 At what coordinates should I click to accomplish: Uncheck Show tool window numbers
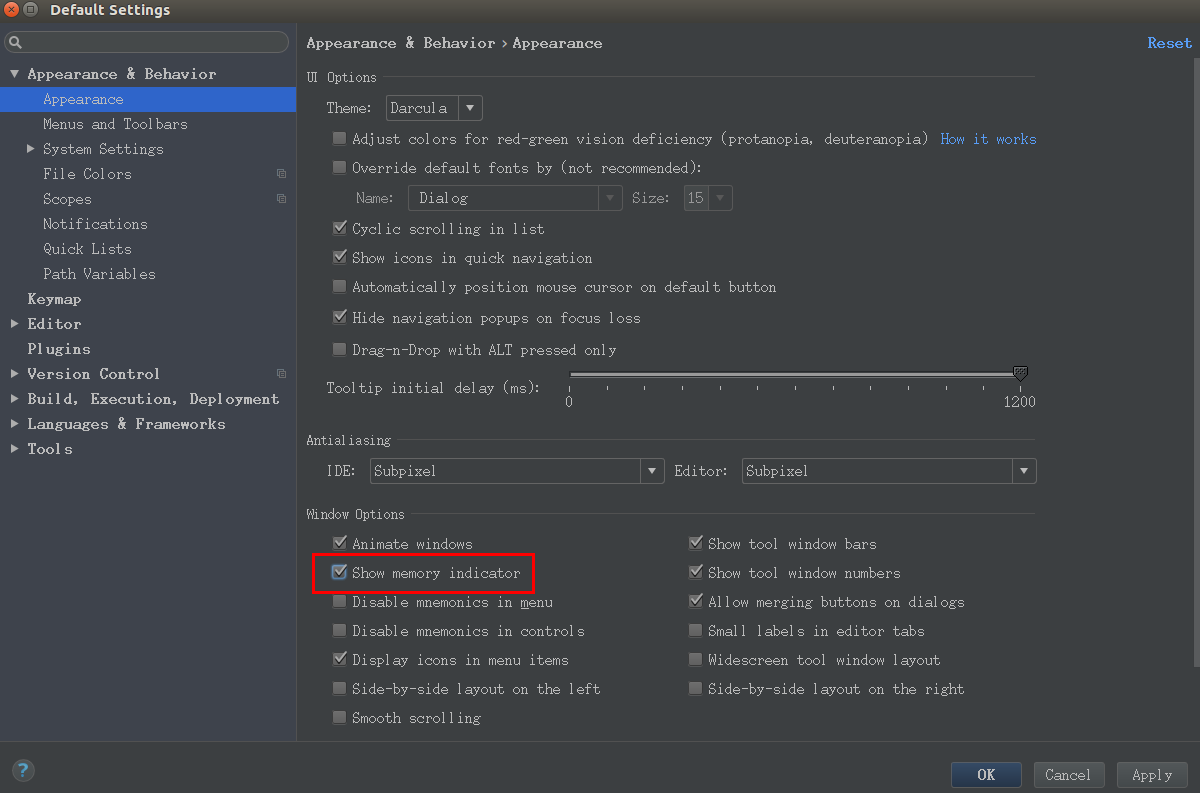point(696,573)
